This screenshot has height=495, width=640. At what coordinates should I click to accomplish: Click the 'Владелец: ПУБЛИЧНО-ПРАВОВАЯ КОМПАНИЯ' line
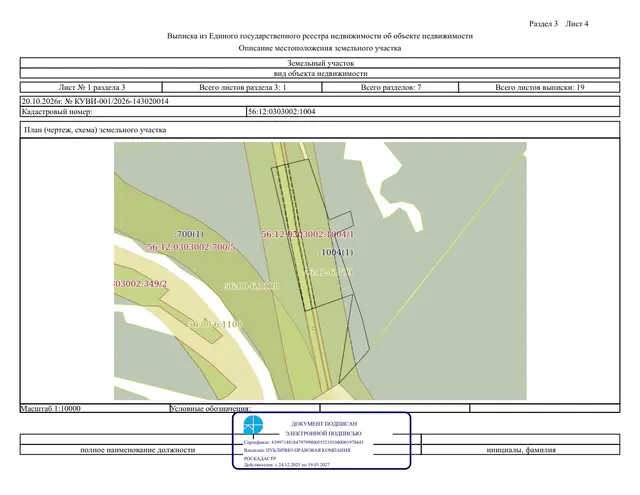[297, 450]
